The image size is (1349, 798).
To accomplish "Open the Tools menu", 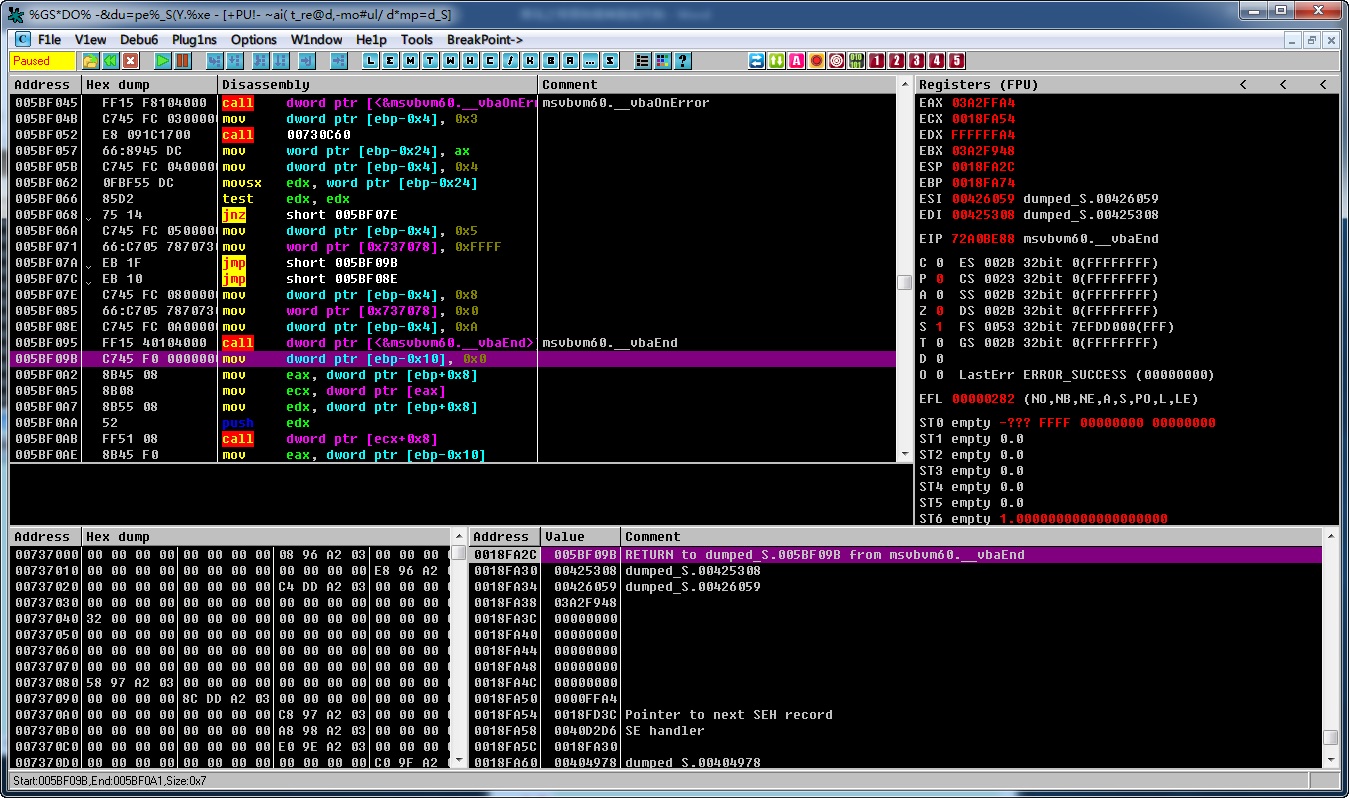I will coord(416,40).
